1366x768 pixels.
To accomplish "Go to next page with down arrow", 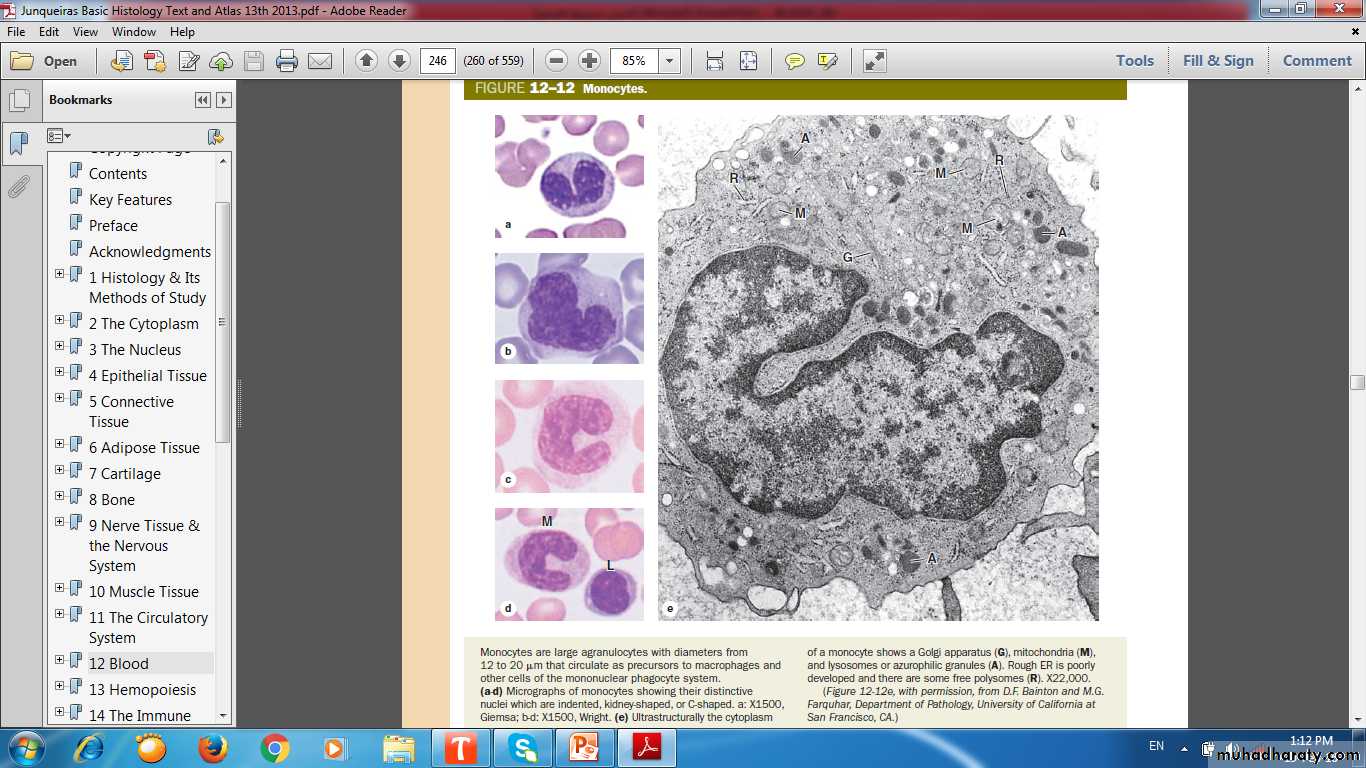I will pyautogui.click(x=399, y=61).
